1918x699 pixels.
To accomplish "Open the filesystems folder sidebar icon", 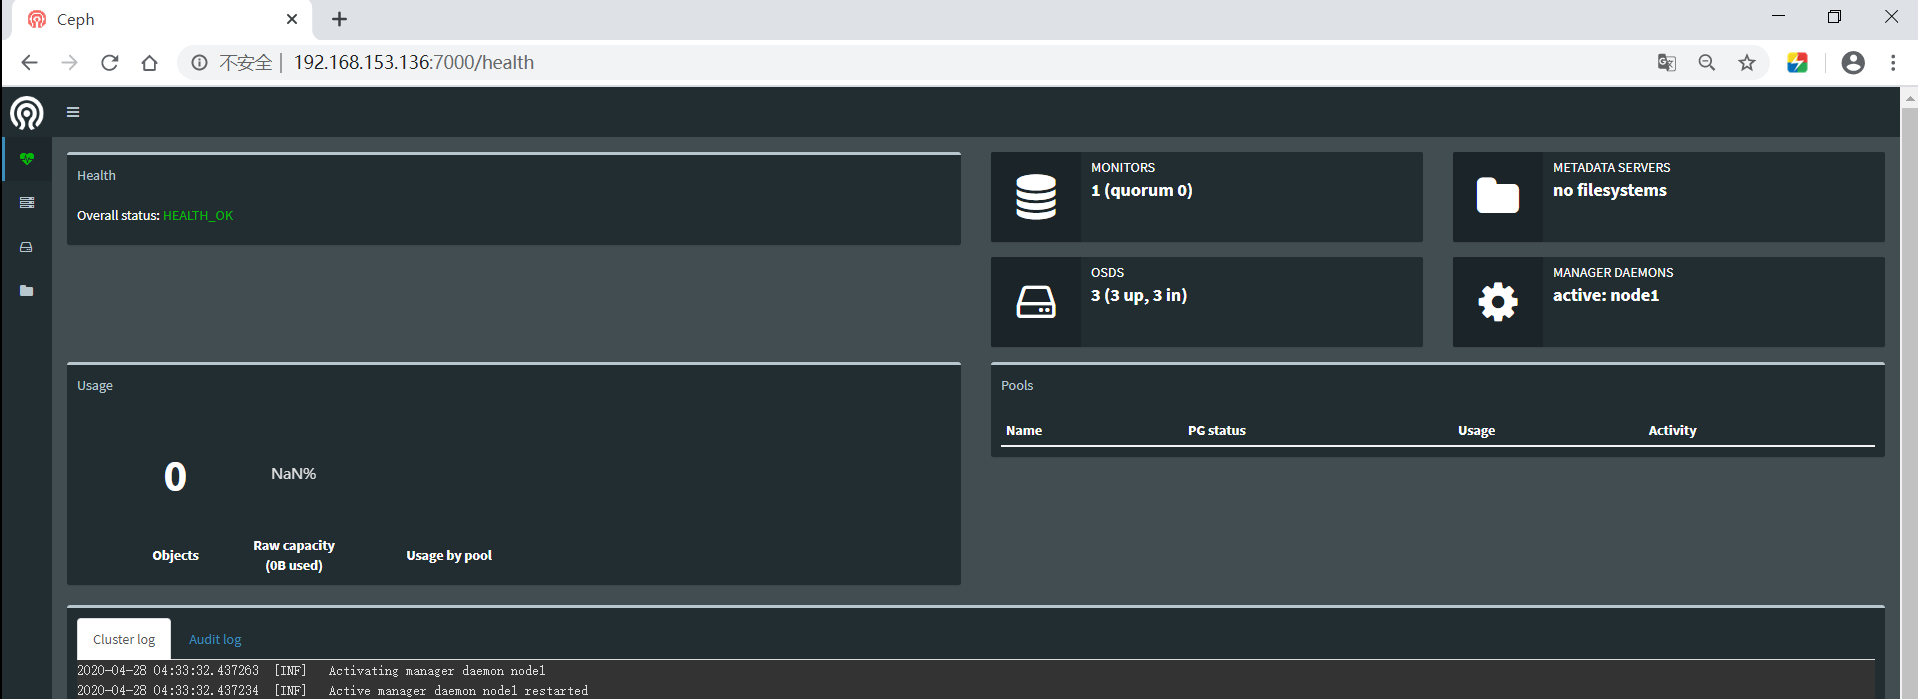I will coord(27,291).
